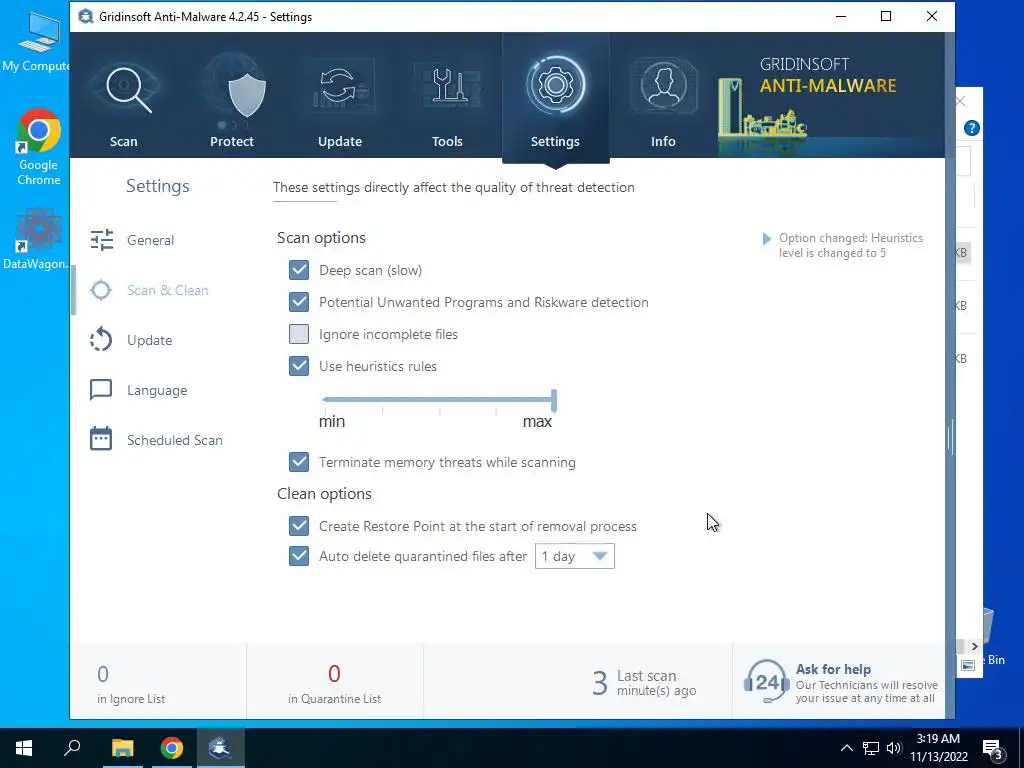Image resolution: width=1024 pixels, height=768 pixels.
Task: Click the vertical scrollbar of settings window
Action: pyautogui.click(x=950, y=438)
